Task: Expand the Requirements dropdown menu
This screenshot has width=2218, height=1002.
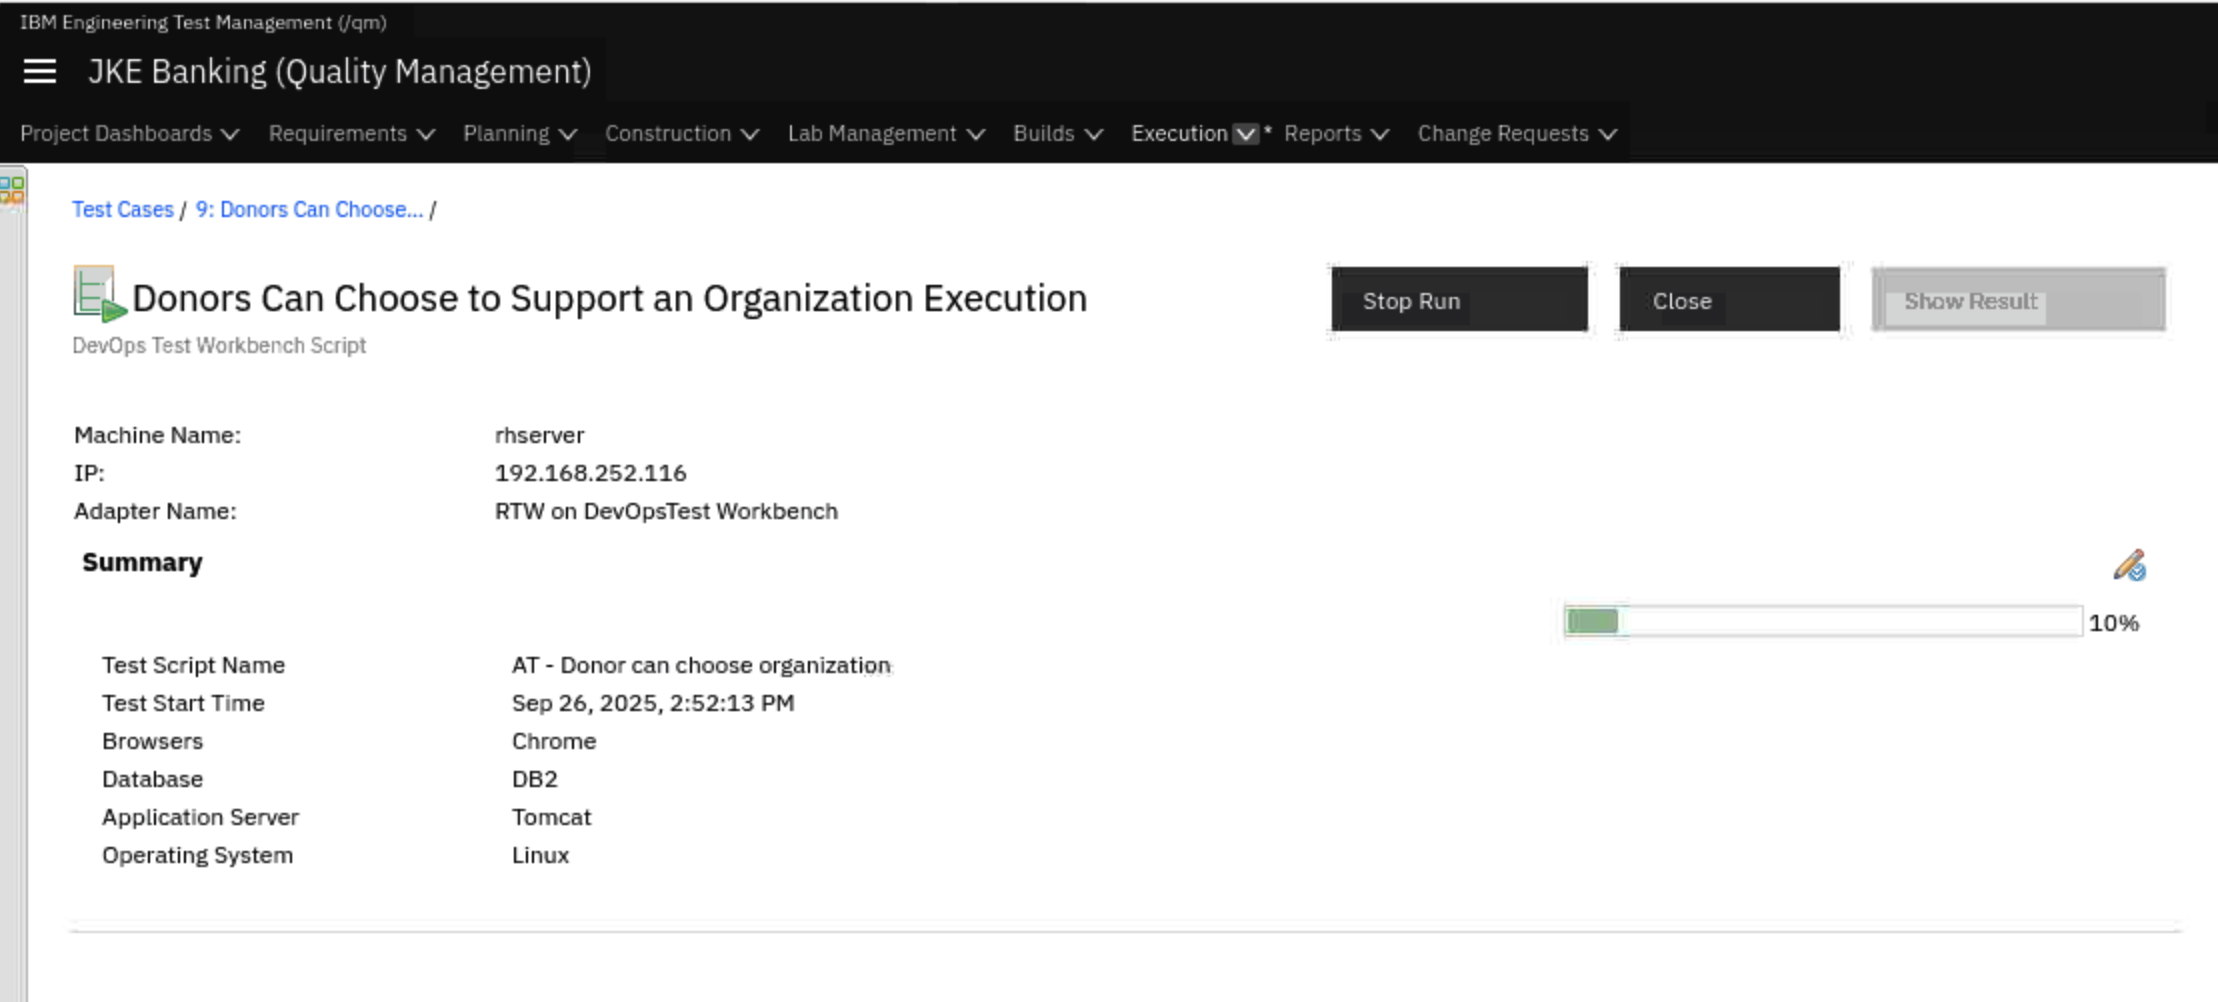Action: click(x=351, y=134)
